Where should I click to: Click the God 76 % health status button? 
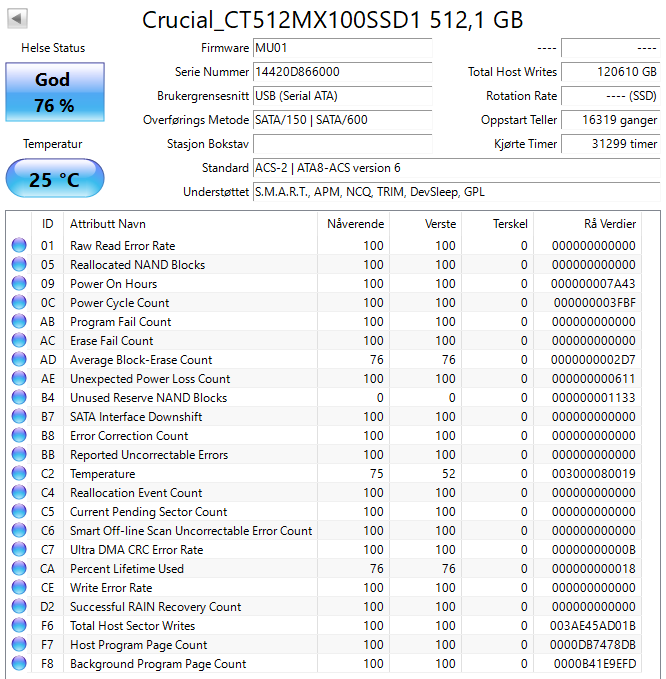53,92
